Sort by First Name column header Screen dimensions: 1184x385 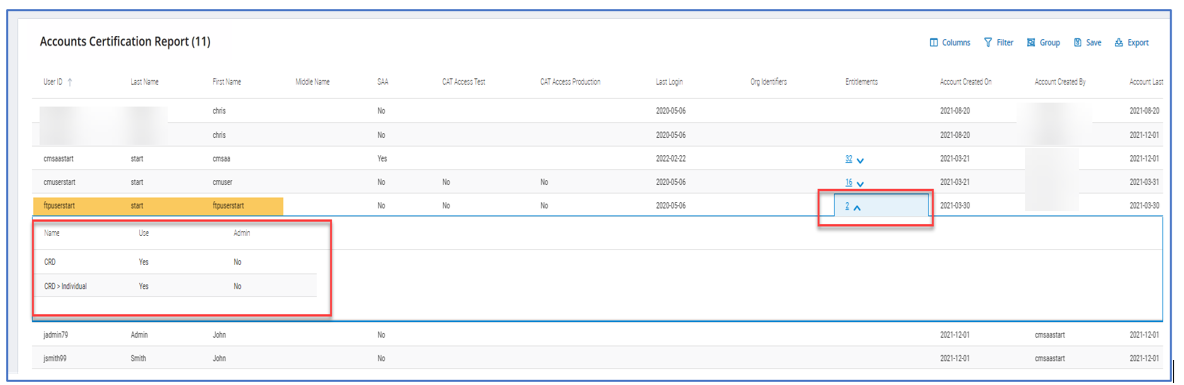point(227,81)
